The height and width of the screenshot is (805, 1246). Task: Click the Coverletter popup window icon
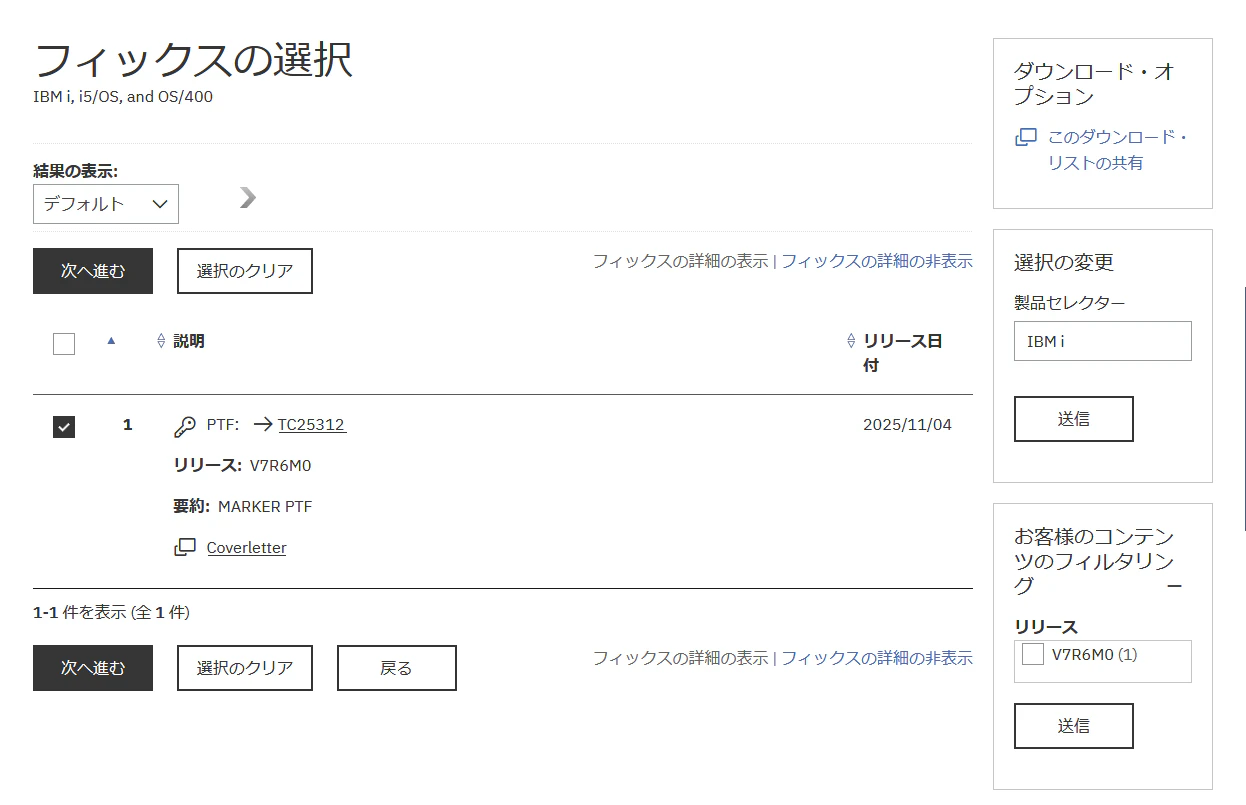(185, 547)
